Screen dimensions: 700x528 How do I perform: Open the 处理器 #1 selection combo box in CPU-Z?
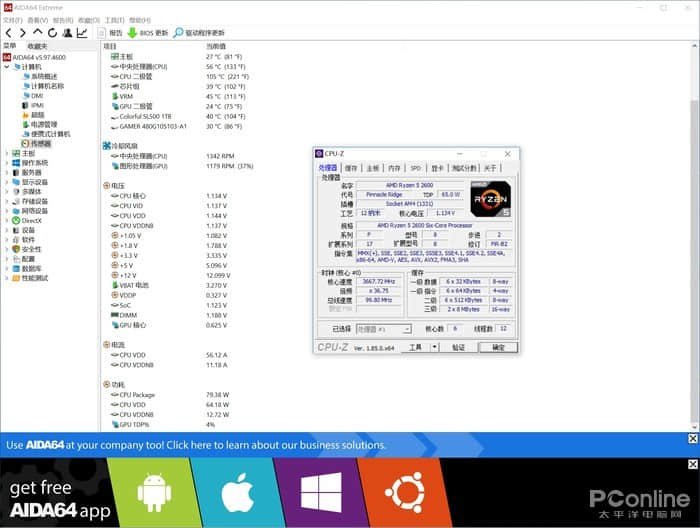click(383, 329)
